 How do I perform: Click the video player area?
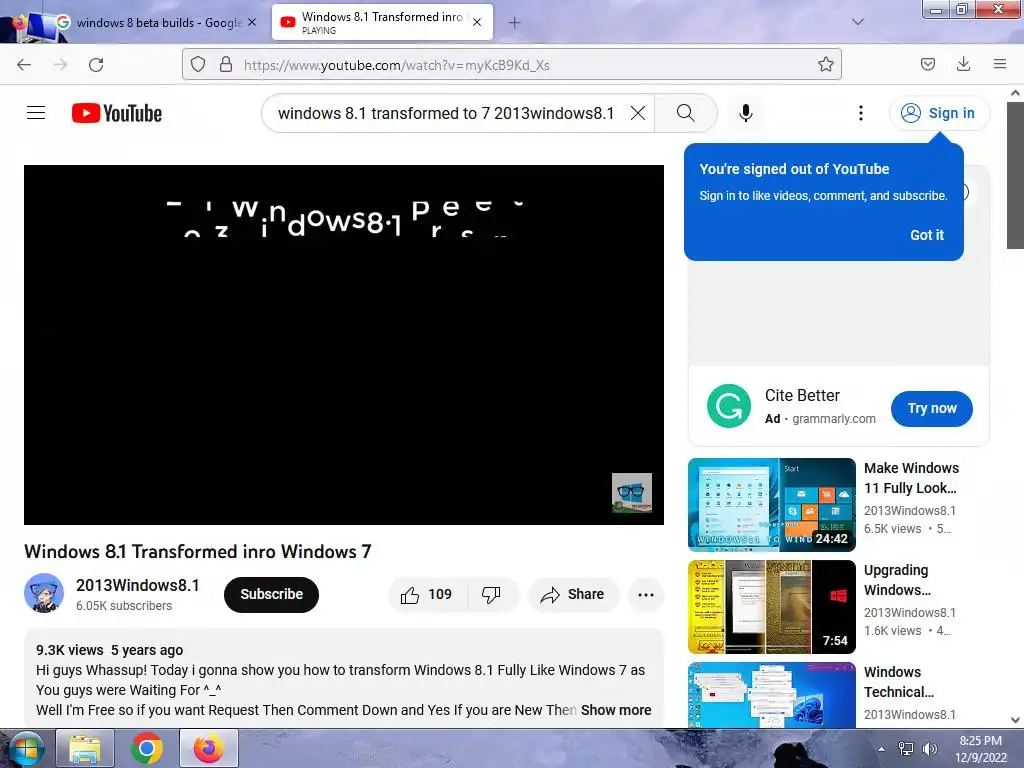(x=344, y=345)
